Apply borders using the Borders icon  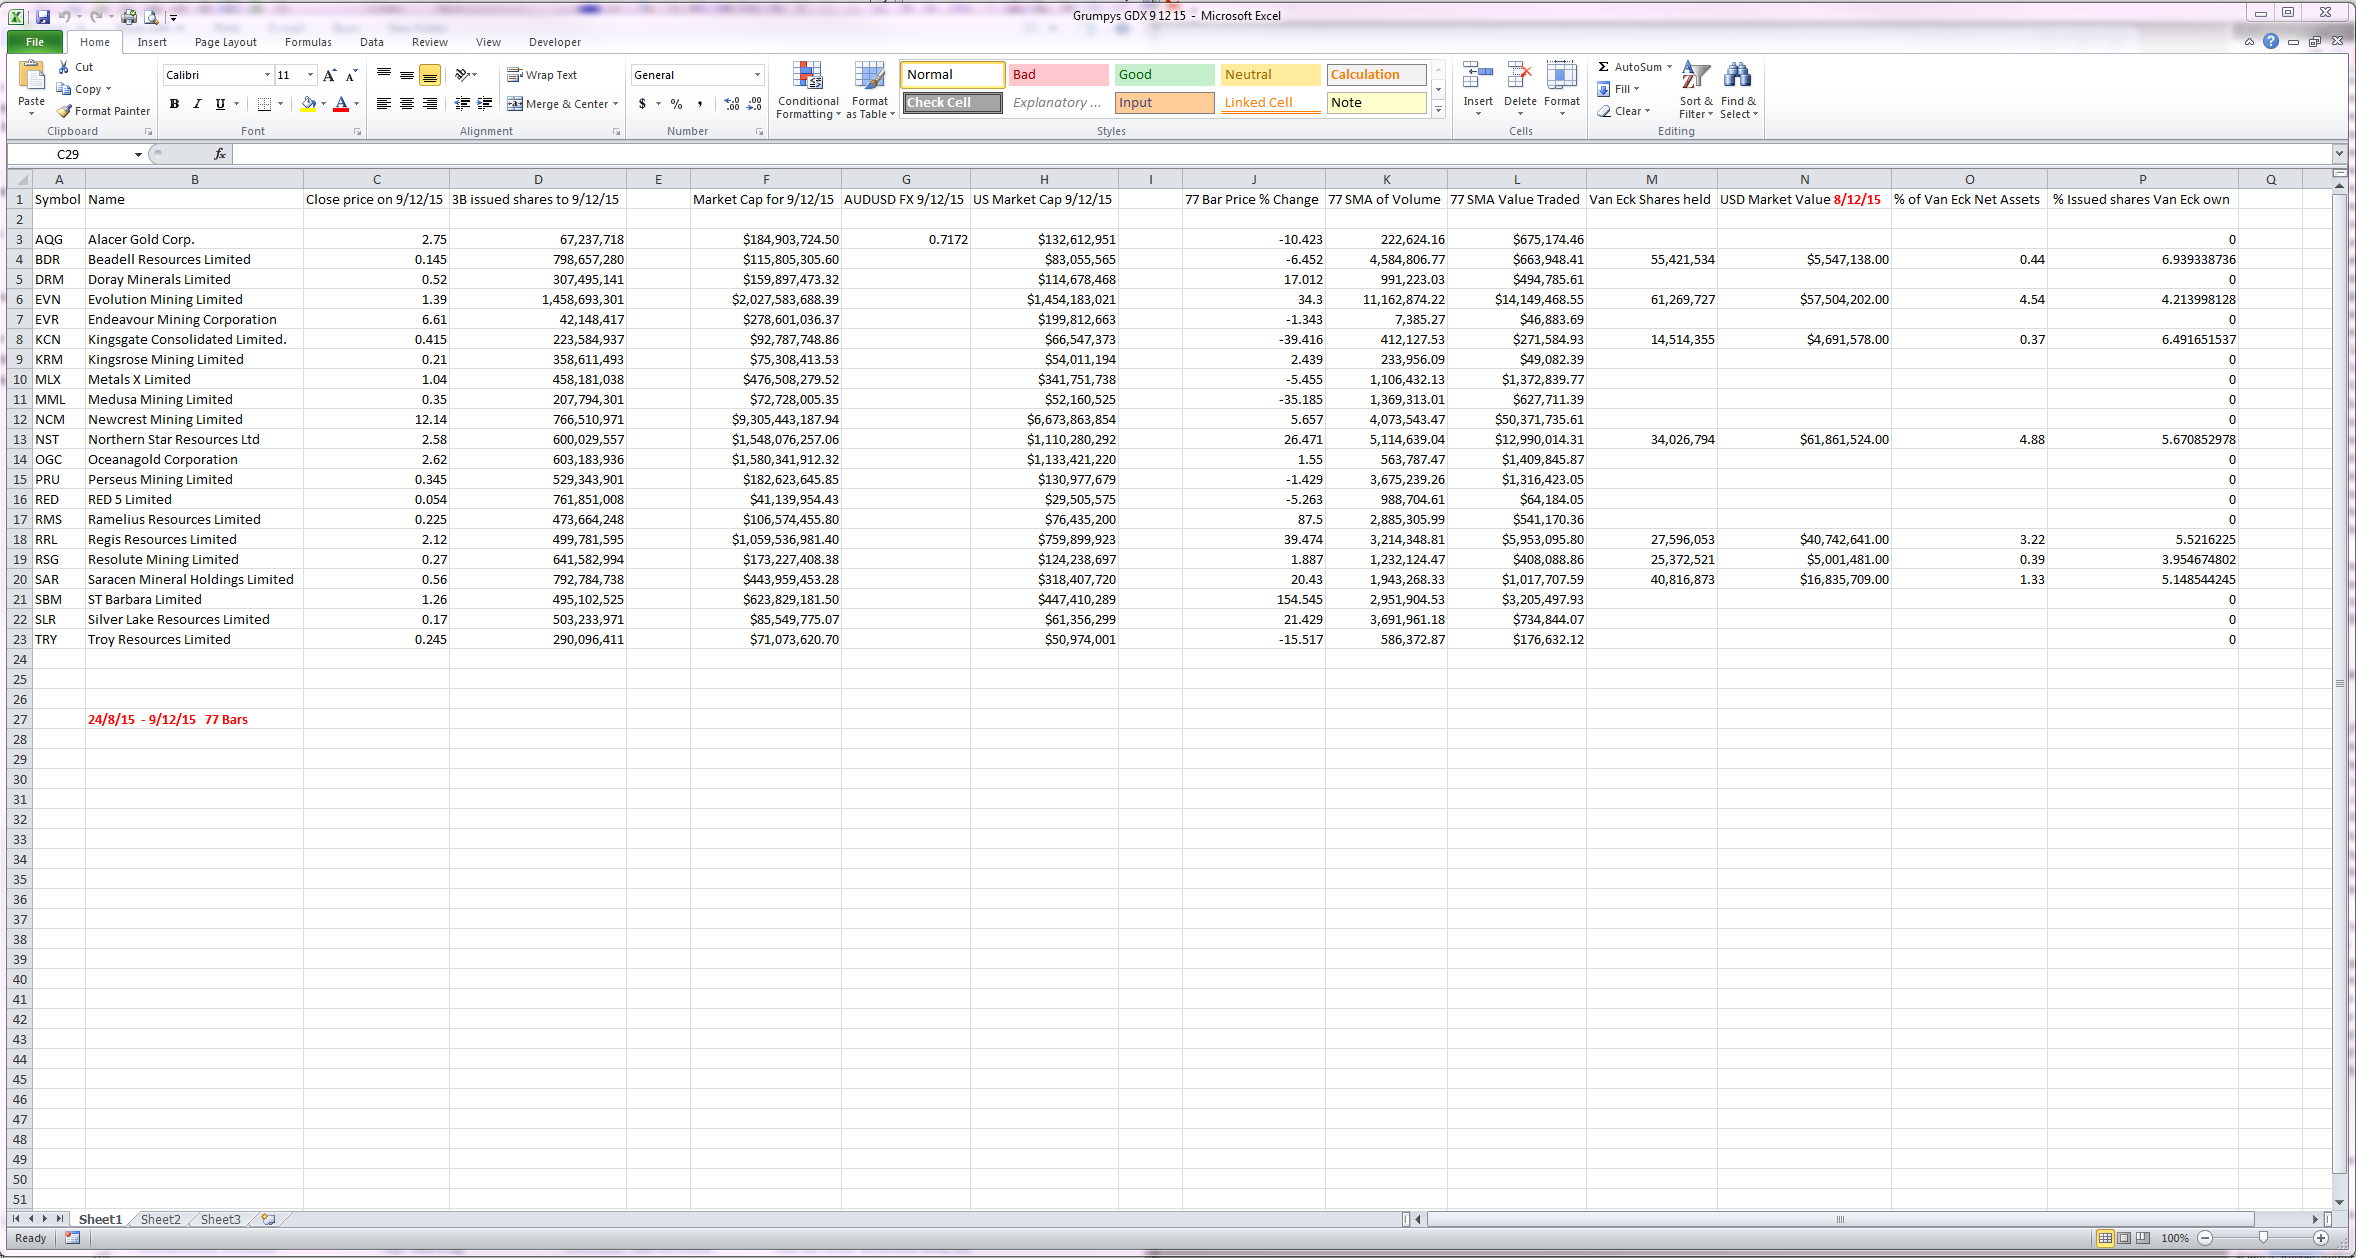click(x=264, y=104)
